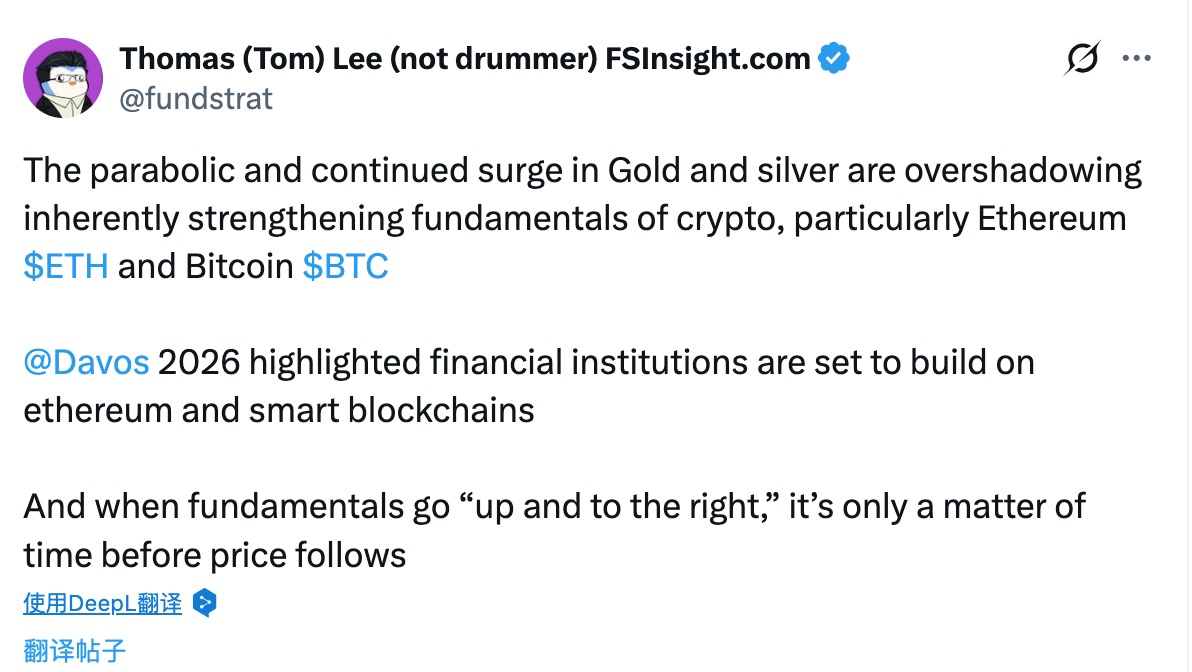1192x672 pixels.
Task: Click the text "ethereum and smart blockchains"
Action: pyautogui.click(x=279, y=410)
